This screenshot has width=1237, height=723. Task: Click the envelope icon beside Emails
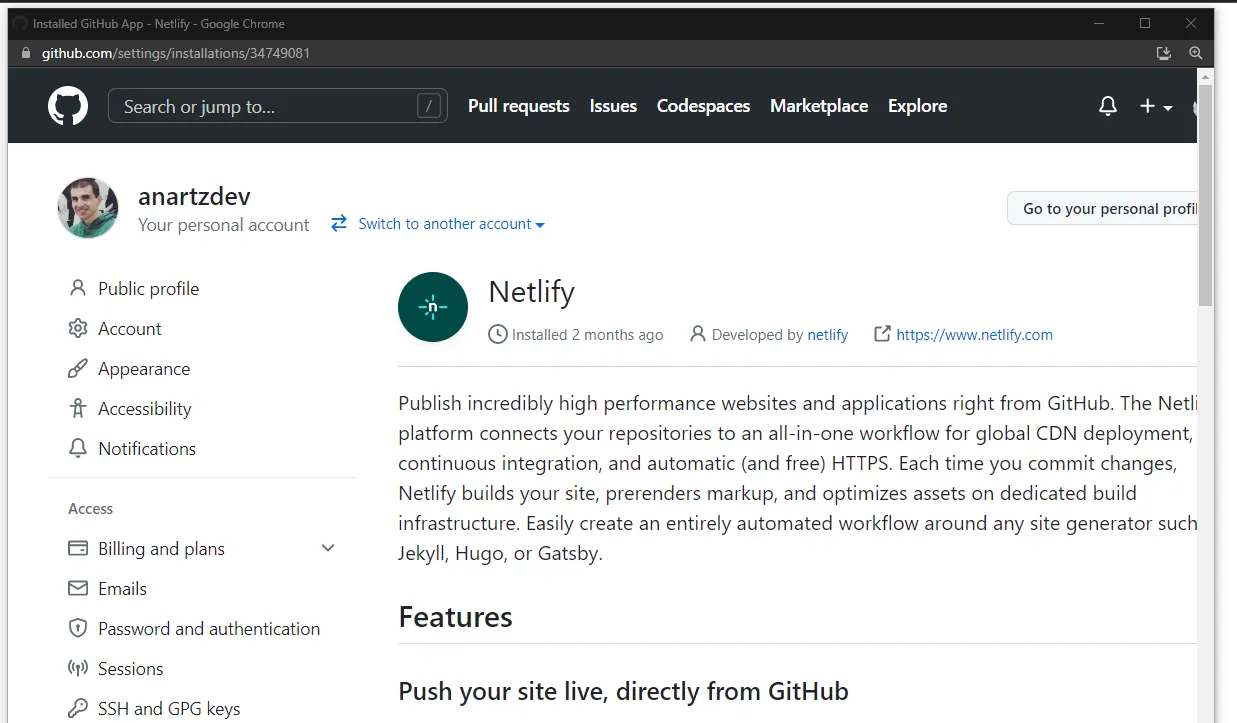click(x=77, y=588)
